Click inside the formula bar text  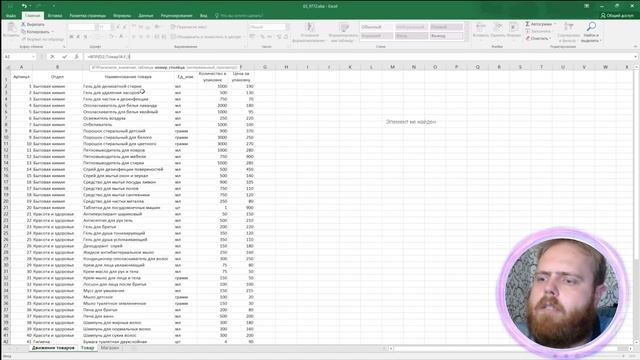pyautogui.click(x=108, y=57)
